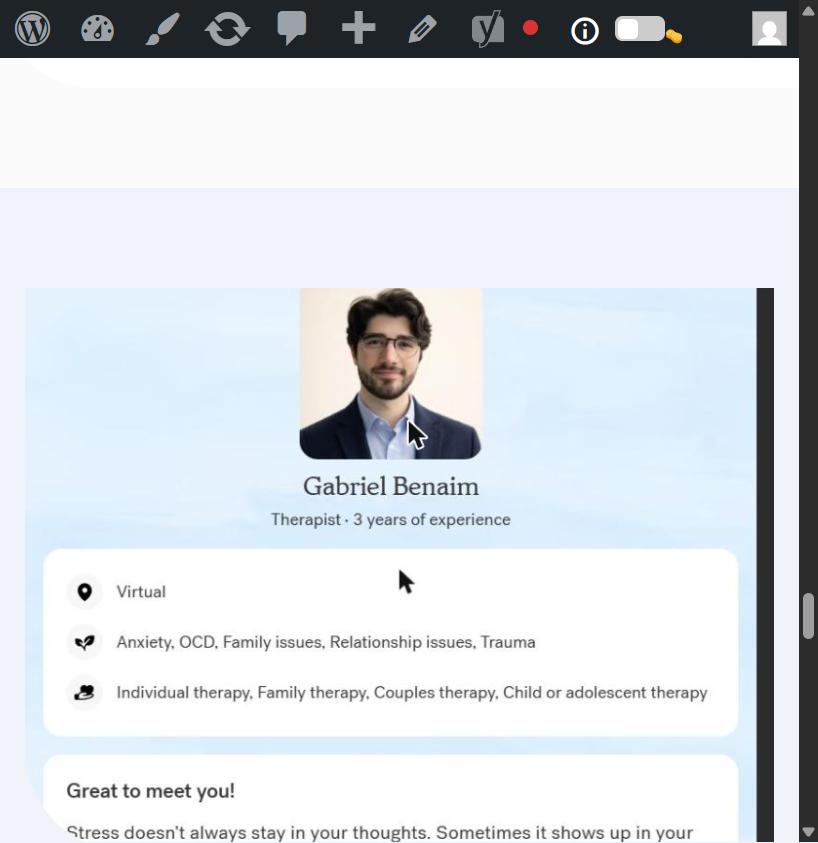The width and height of the screenshot is (818, 843).
Task: Click 'Therapist · 3 years of experience' text
Action: (x=390, y=520)
